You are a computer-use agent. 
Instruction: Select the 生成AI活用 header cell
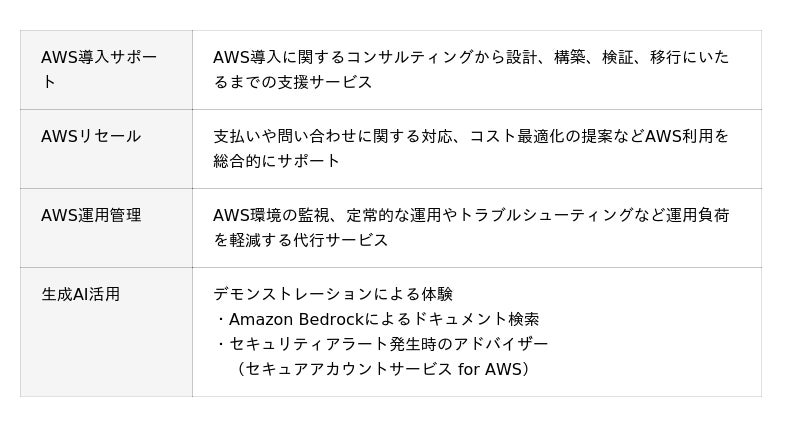(x=106, y=332)
